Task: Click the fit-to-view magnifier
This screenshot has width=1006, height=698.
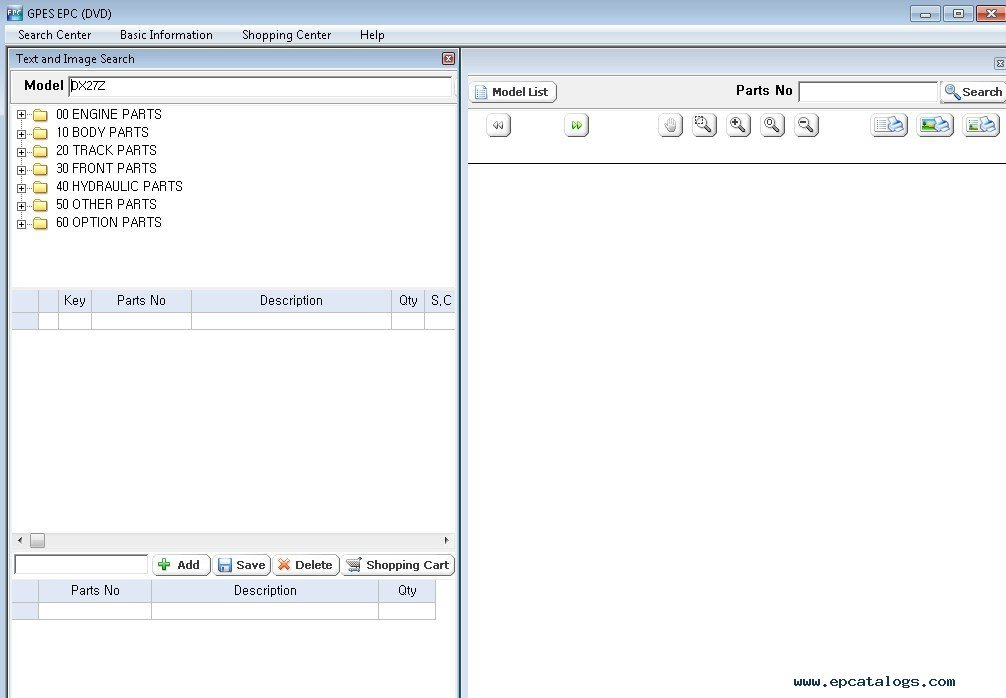Action: click(x=772, y=125)
